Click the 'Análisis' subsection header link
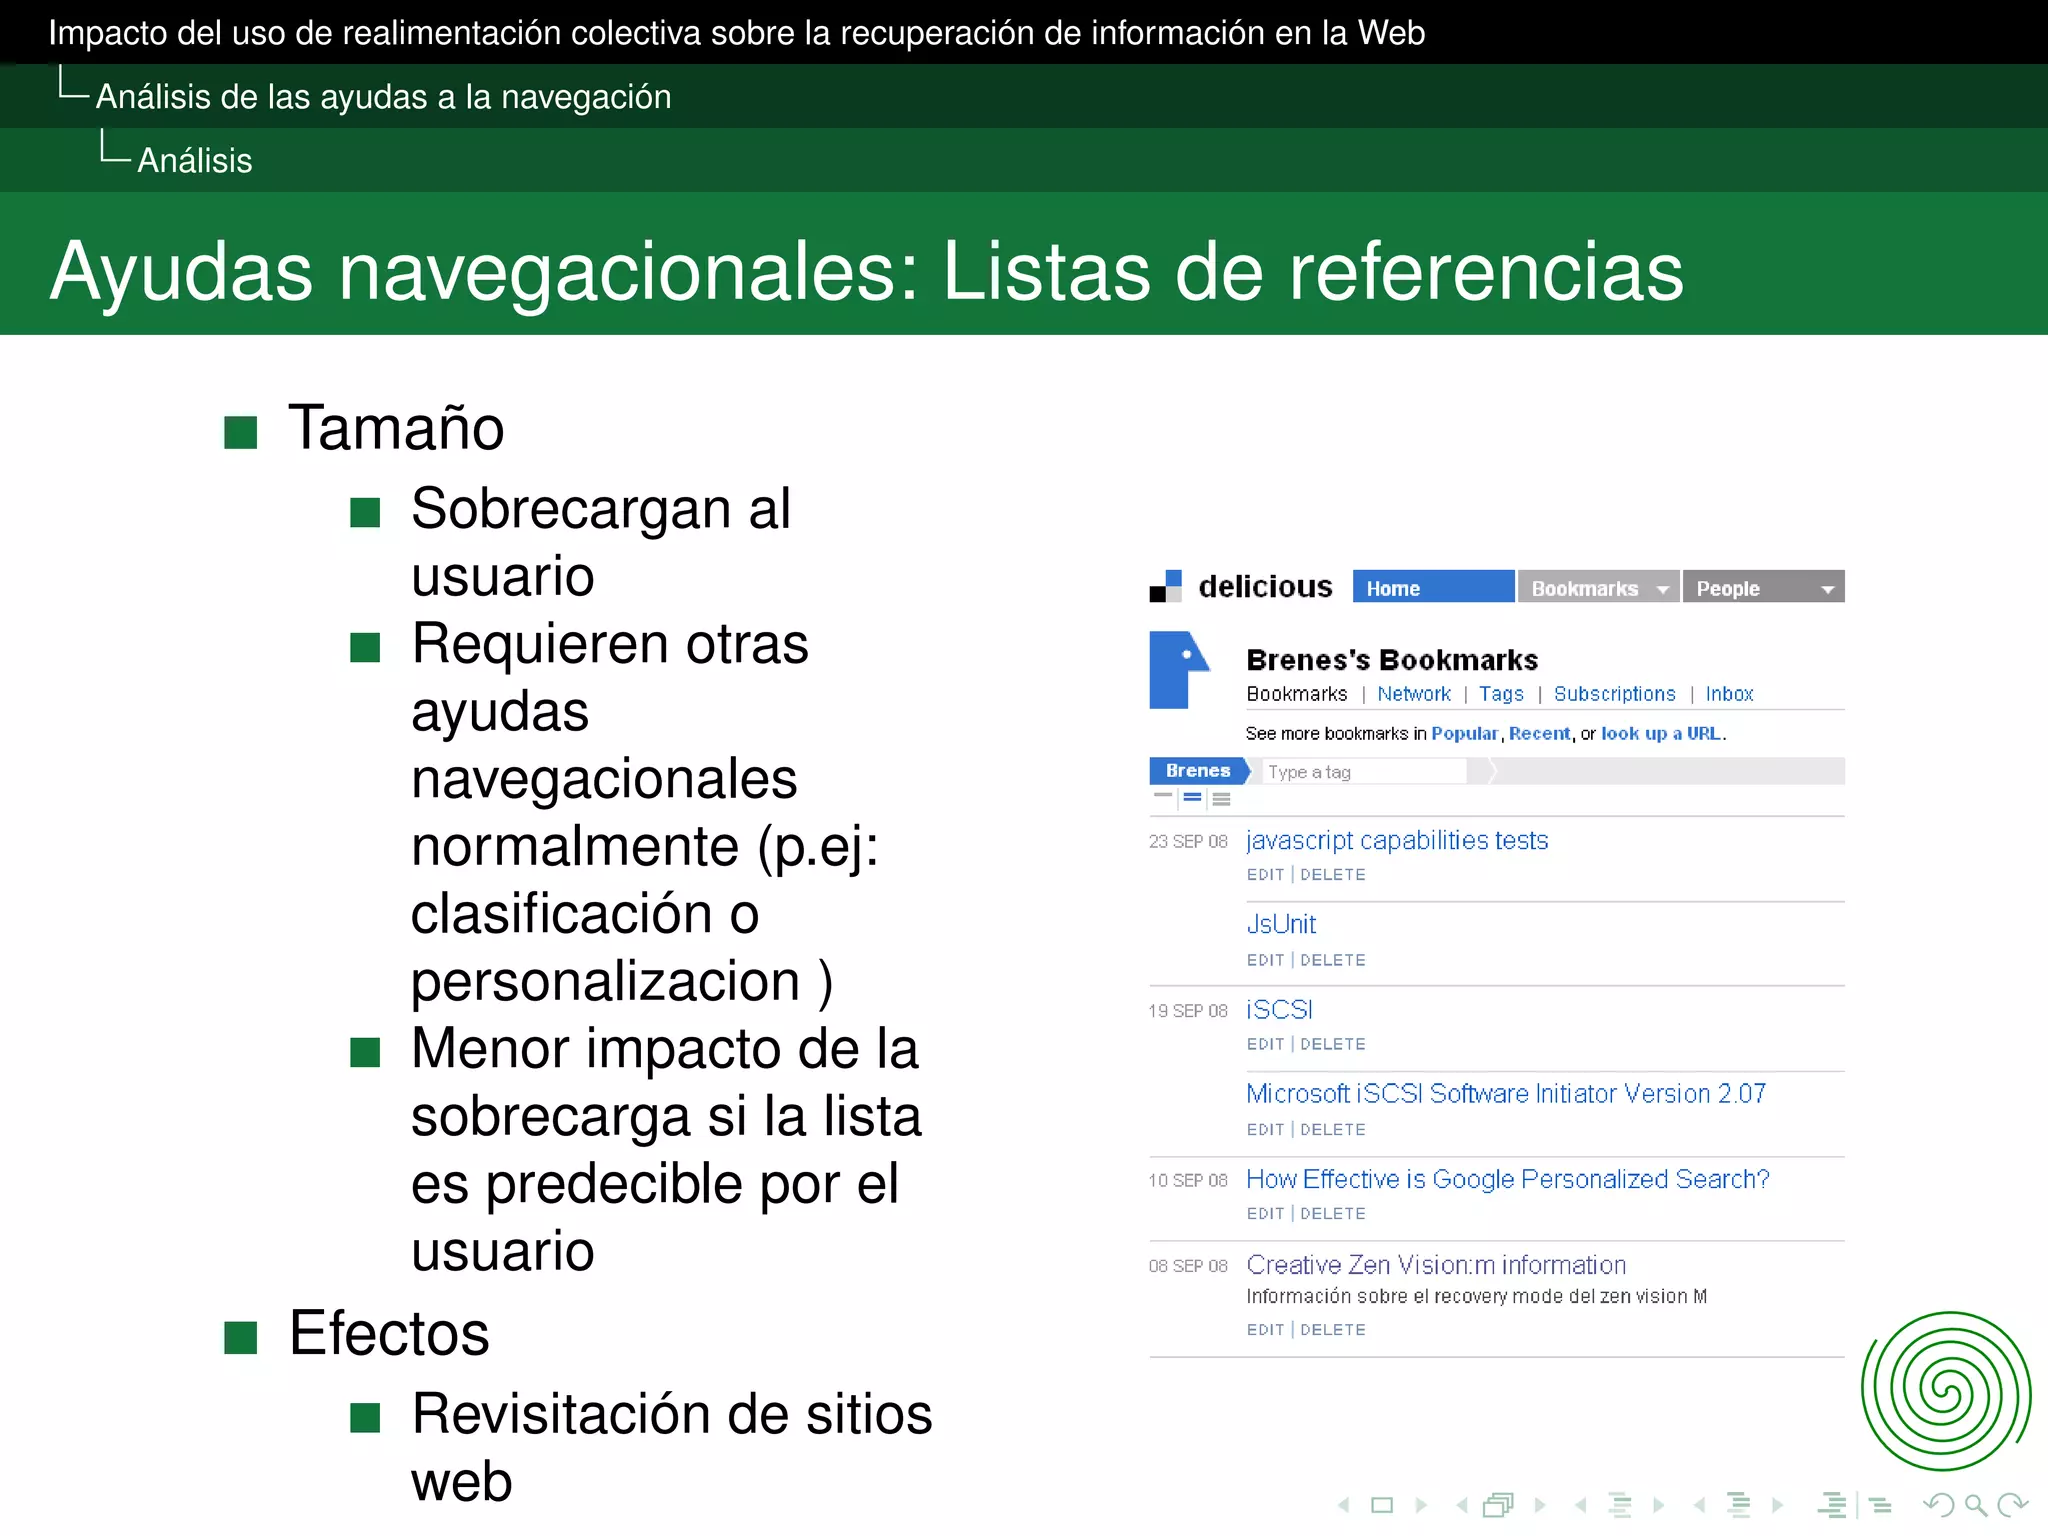This screenshot has width=2048, height=1536. (195, 161)
